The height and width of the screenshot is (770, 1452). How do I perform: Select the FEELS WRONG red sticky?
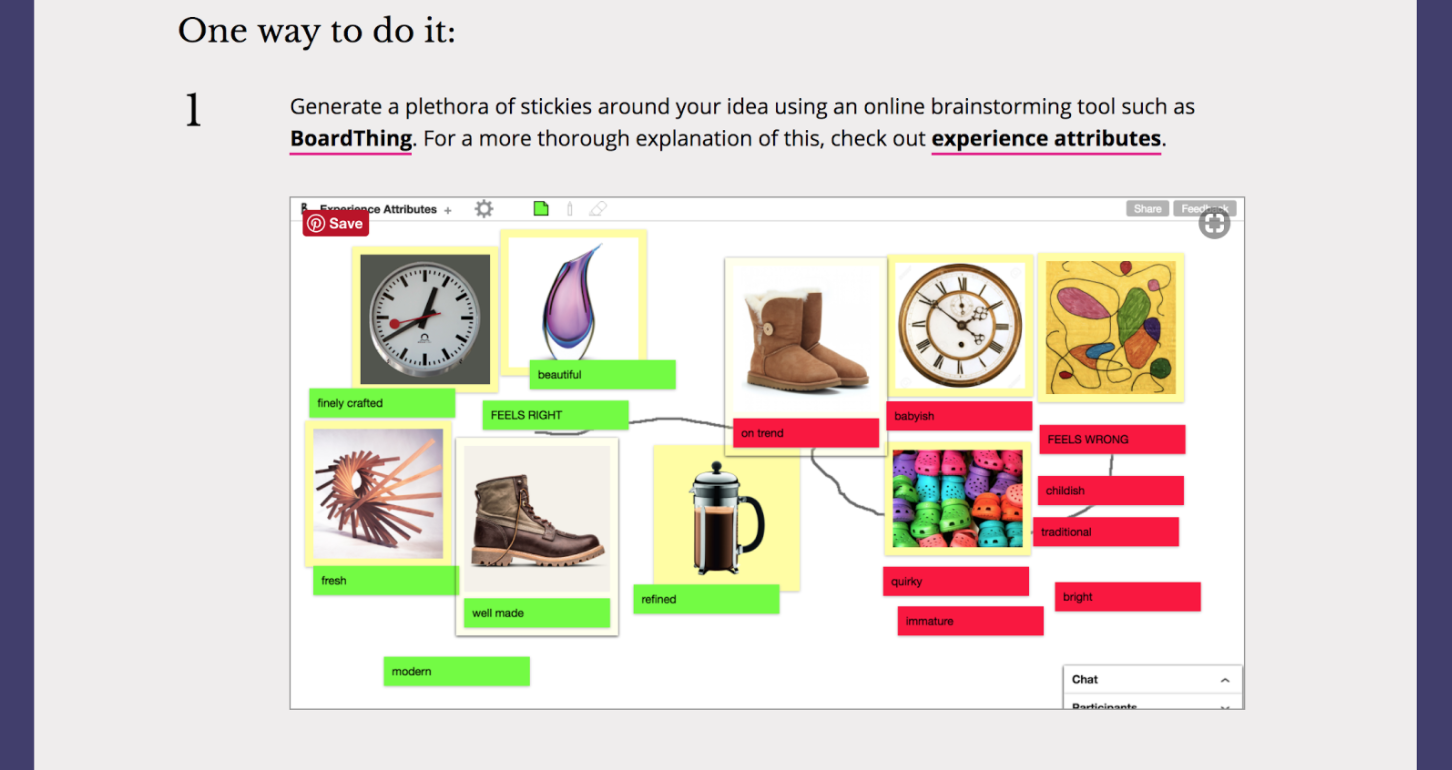(x=1111, y=439)
